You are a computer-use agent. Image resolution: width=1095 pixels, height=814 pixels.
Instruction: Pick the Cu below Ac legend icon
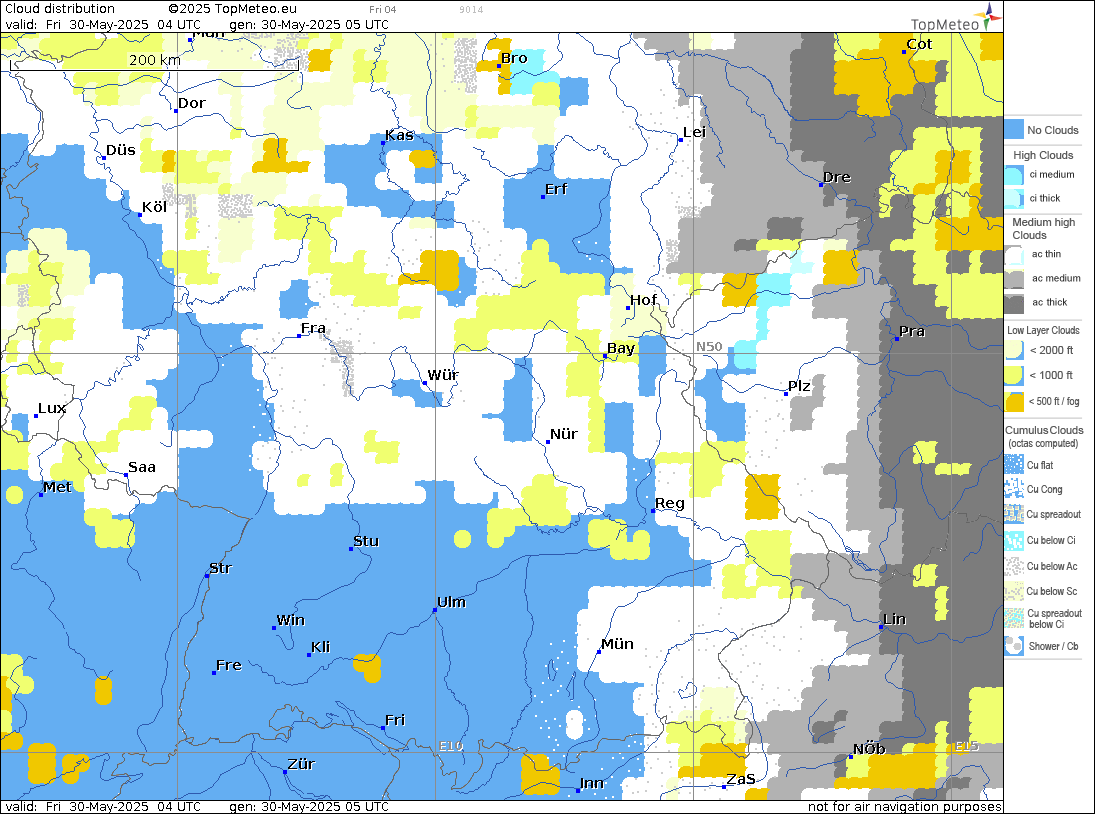1014,566
